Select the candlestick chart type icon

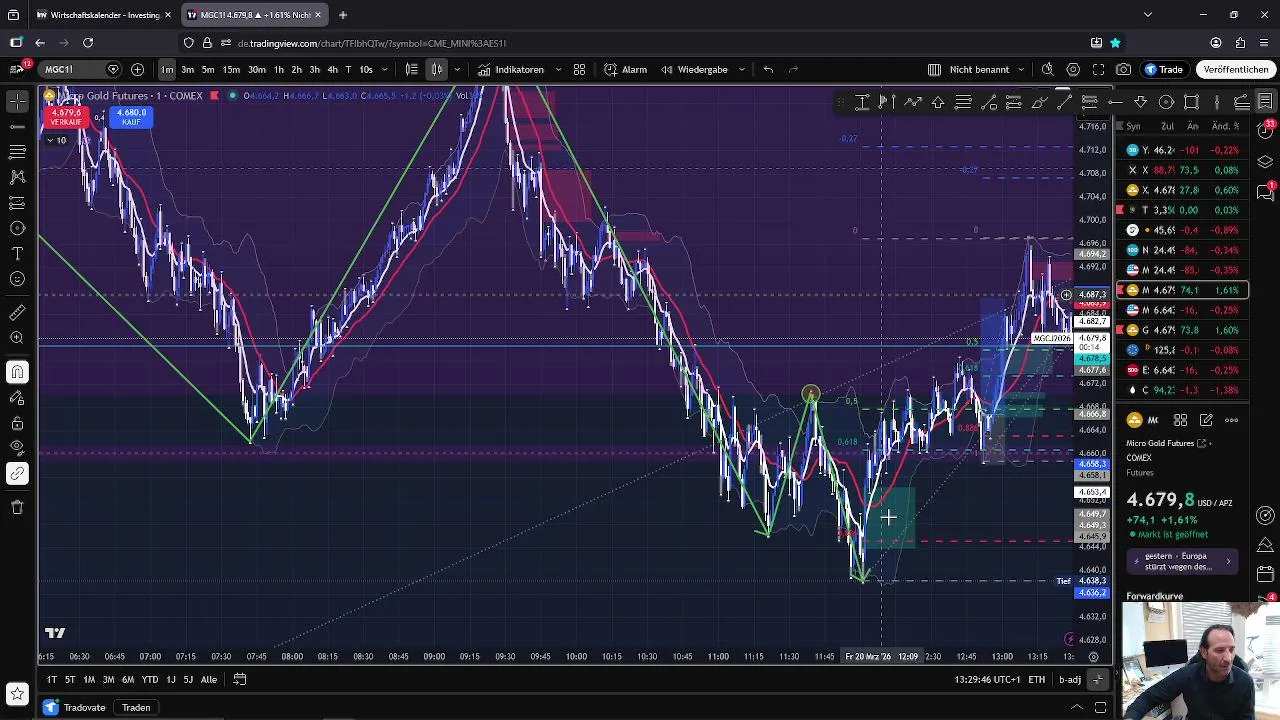(437, 69)
